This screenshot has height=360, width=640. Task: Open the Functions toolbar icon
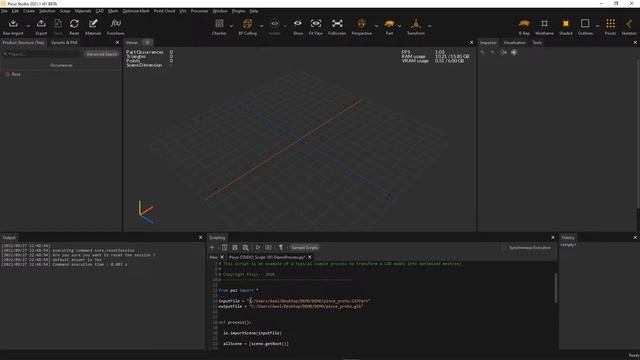[116, 24]
